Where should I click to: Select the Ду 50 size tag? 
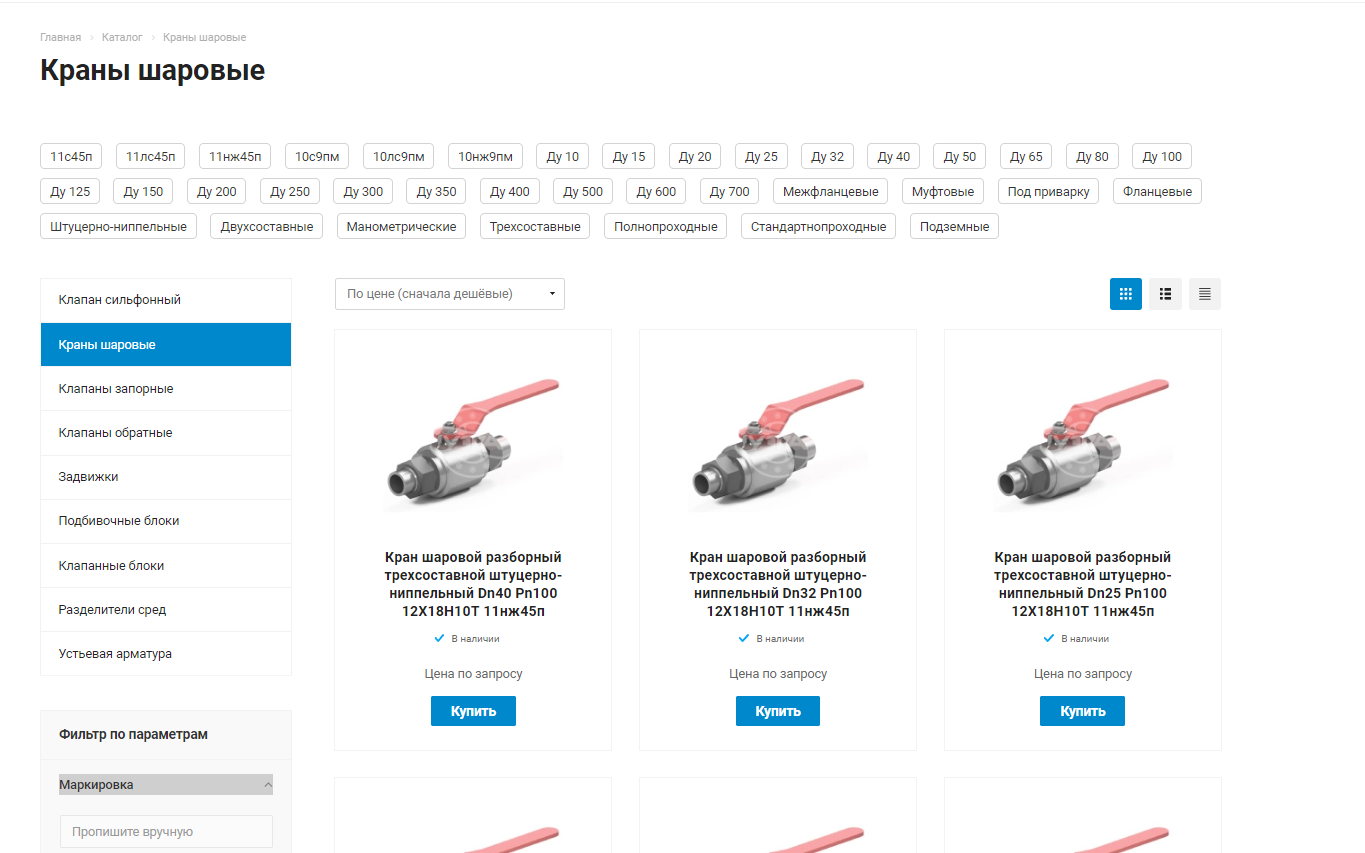tap(960, 156)
